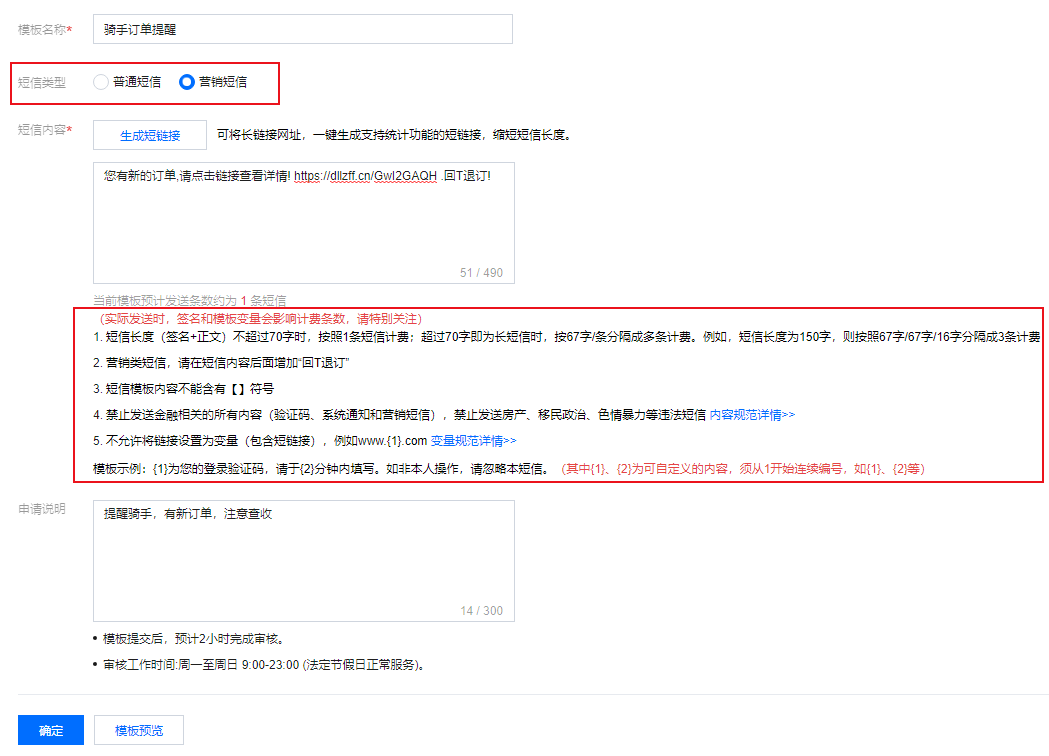Click the 模板示例 example line

coord(509,468)
